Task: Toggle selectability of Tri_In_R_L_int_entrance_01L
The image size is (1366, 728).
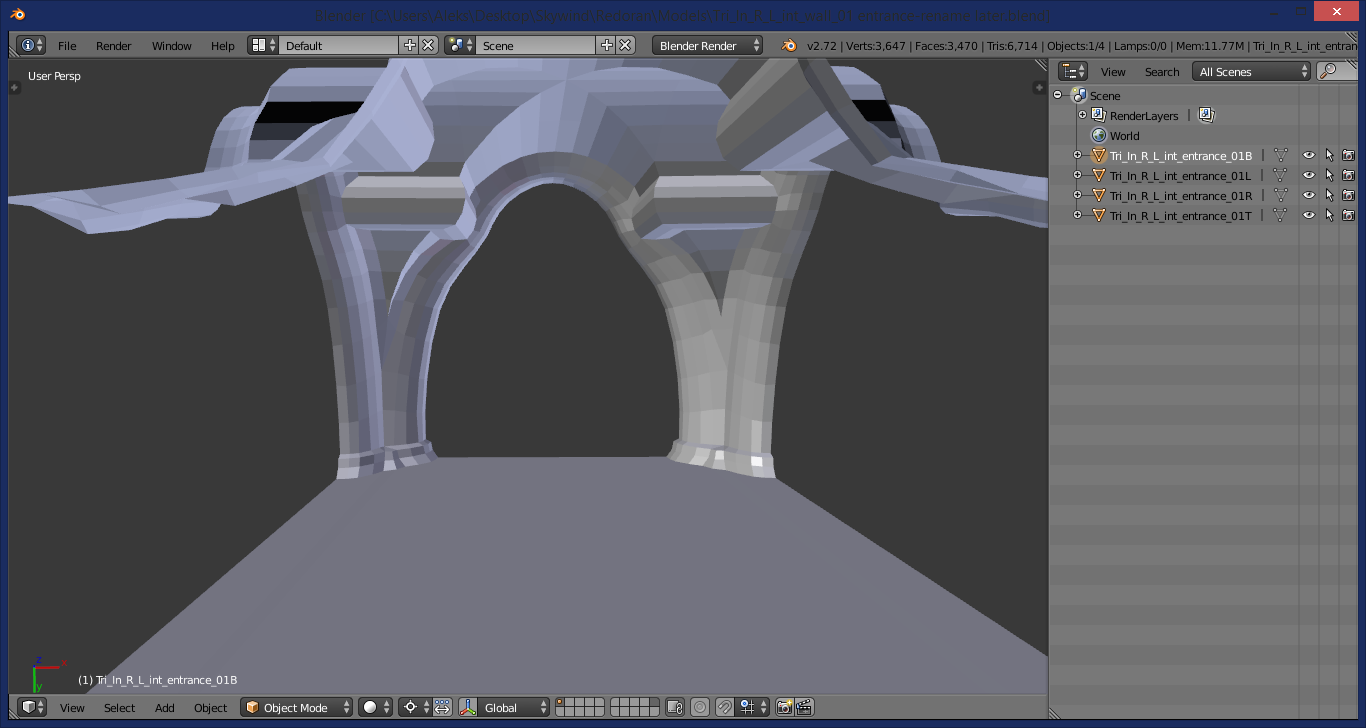Action: [x=1329, y=175]
